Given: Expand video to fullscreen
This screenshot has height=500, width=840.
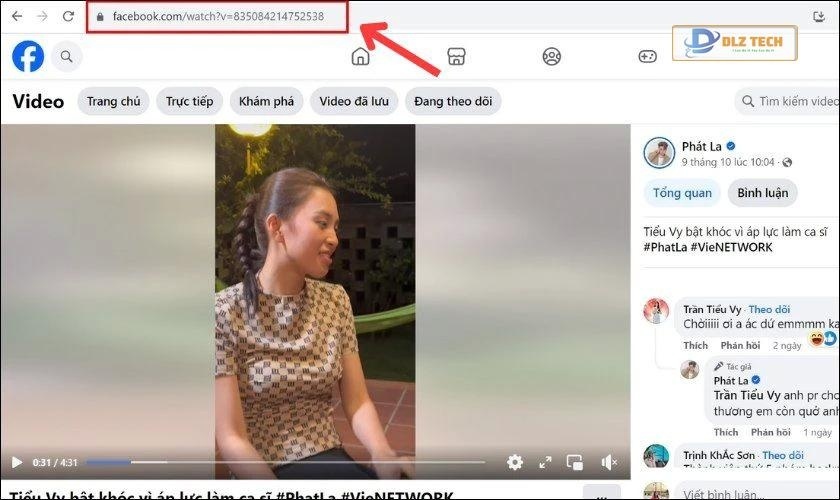Looking at the screenshot, I should tap(545, 462).
